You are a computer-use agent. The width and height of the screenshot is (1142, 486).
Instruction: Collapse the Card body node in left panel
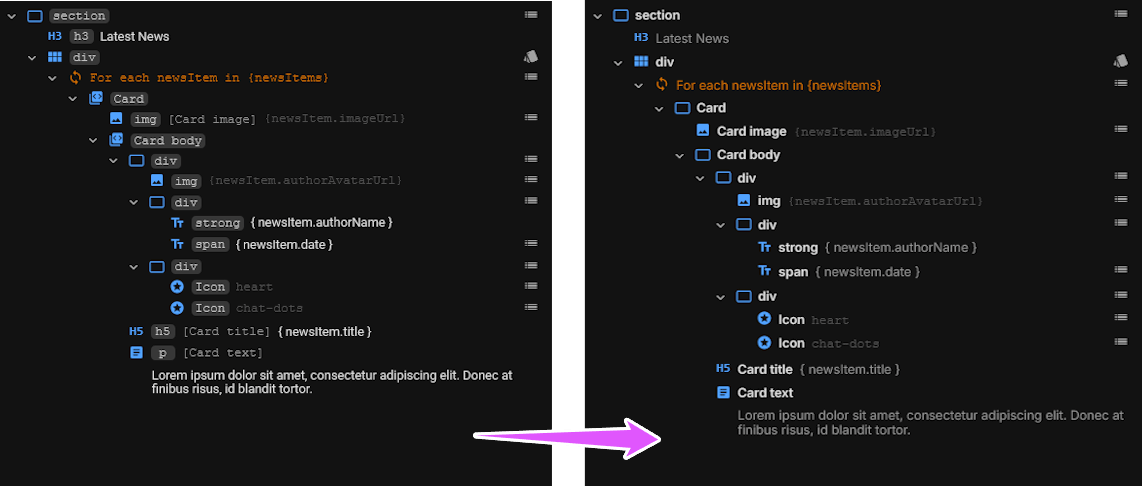point(93,140)
